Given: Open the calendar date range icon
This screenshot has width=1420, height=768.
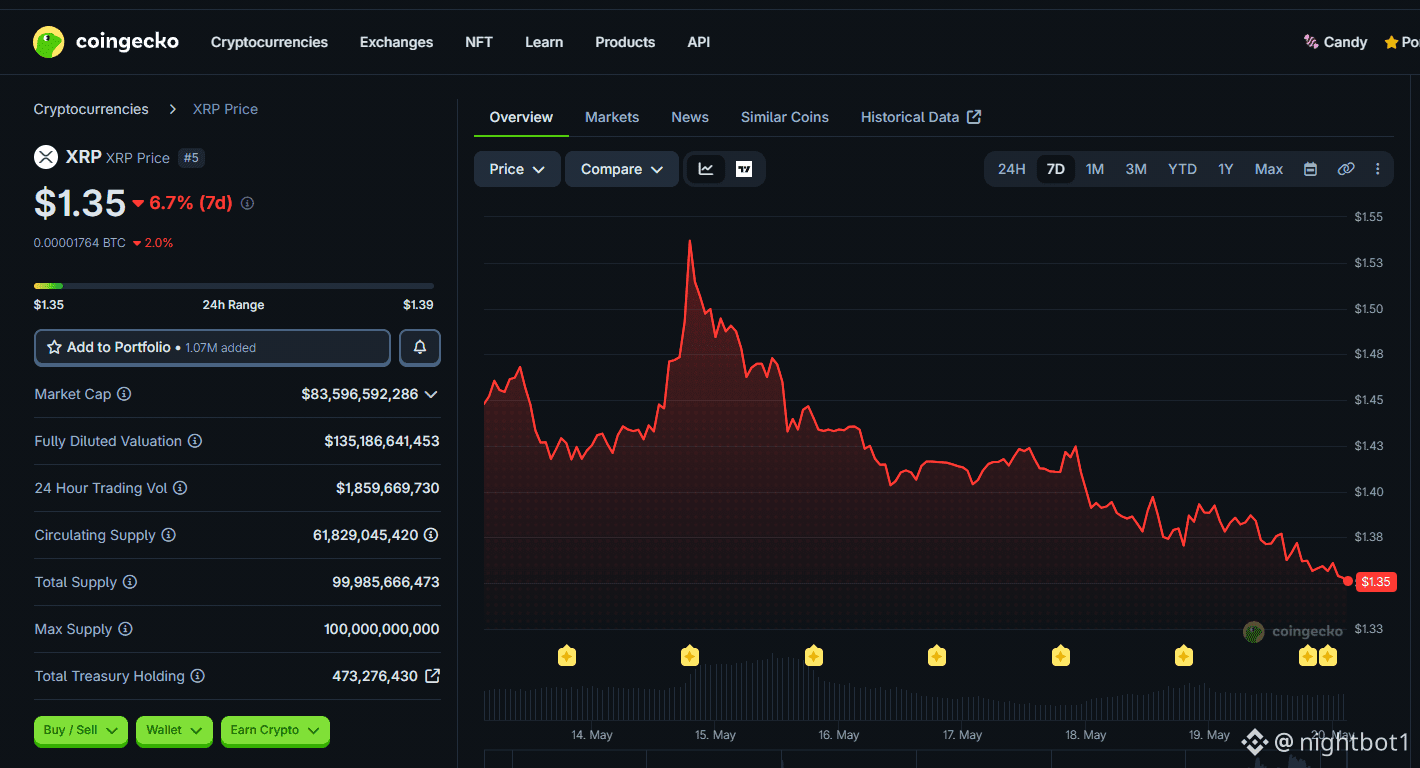Looking at the screenshot, I should [1310, 169].
